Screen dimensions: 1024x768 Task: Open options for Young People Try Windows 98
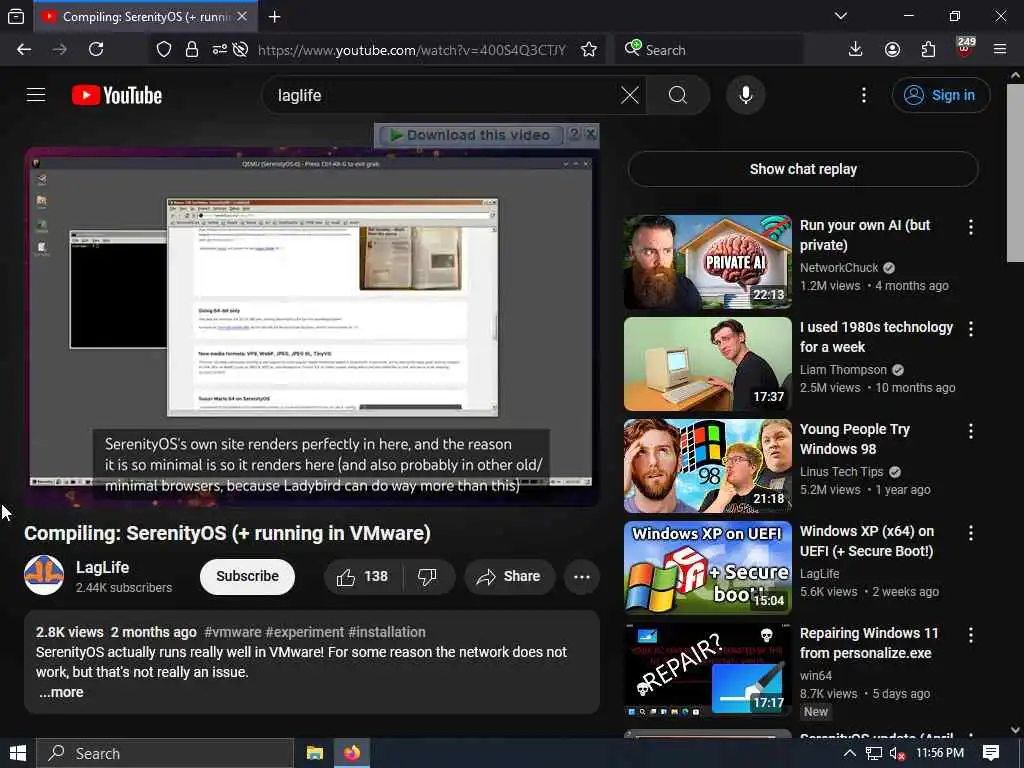(x=971, y=430)
